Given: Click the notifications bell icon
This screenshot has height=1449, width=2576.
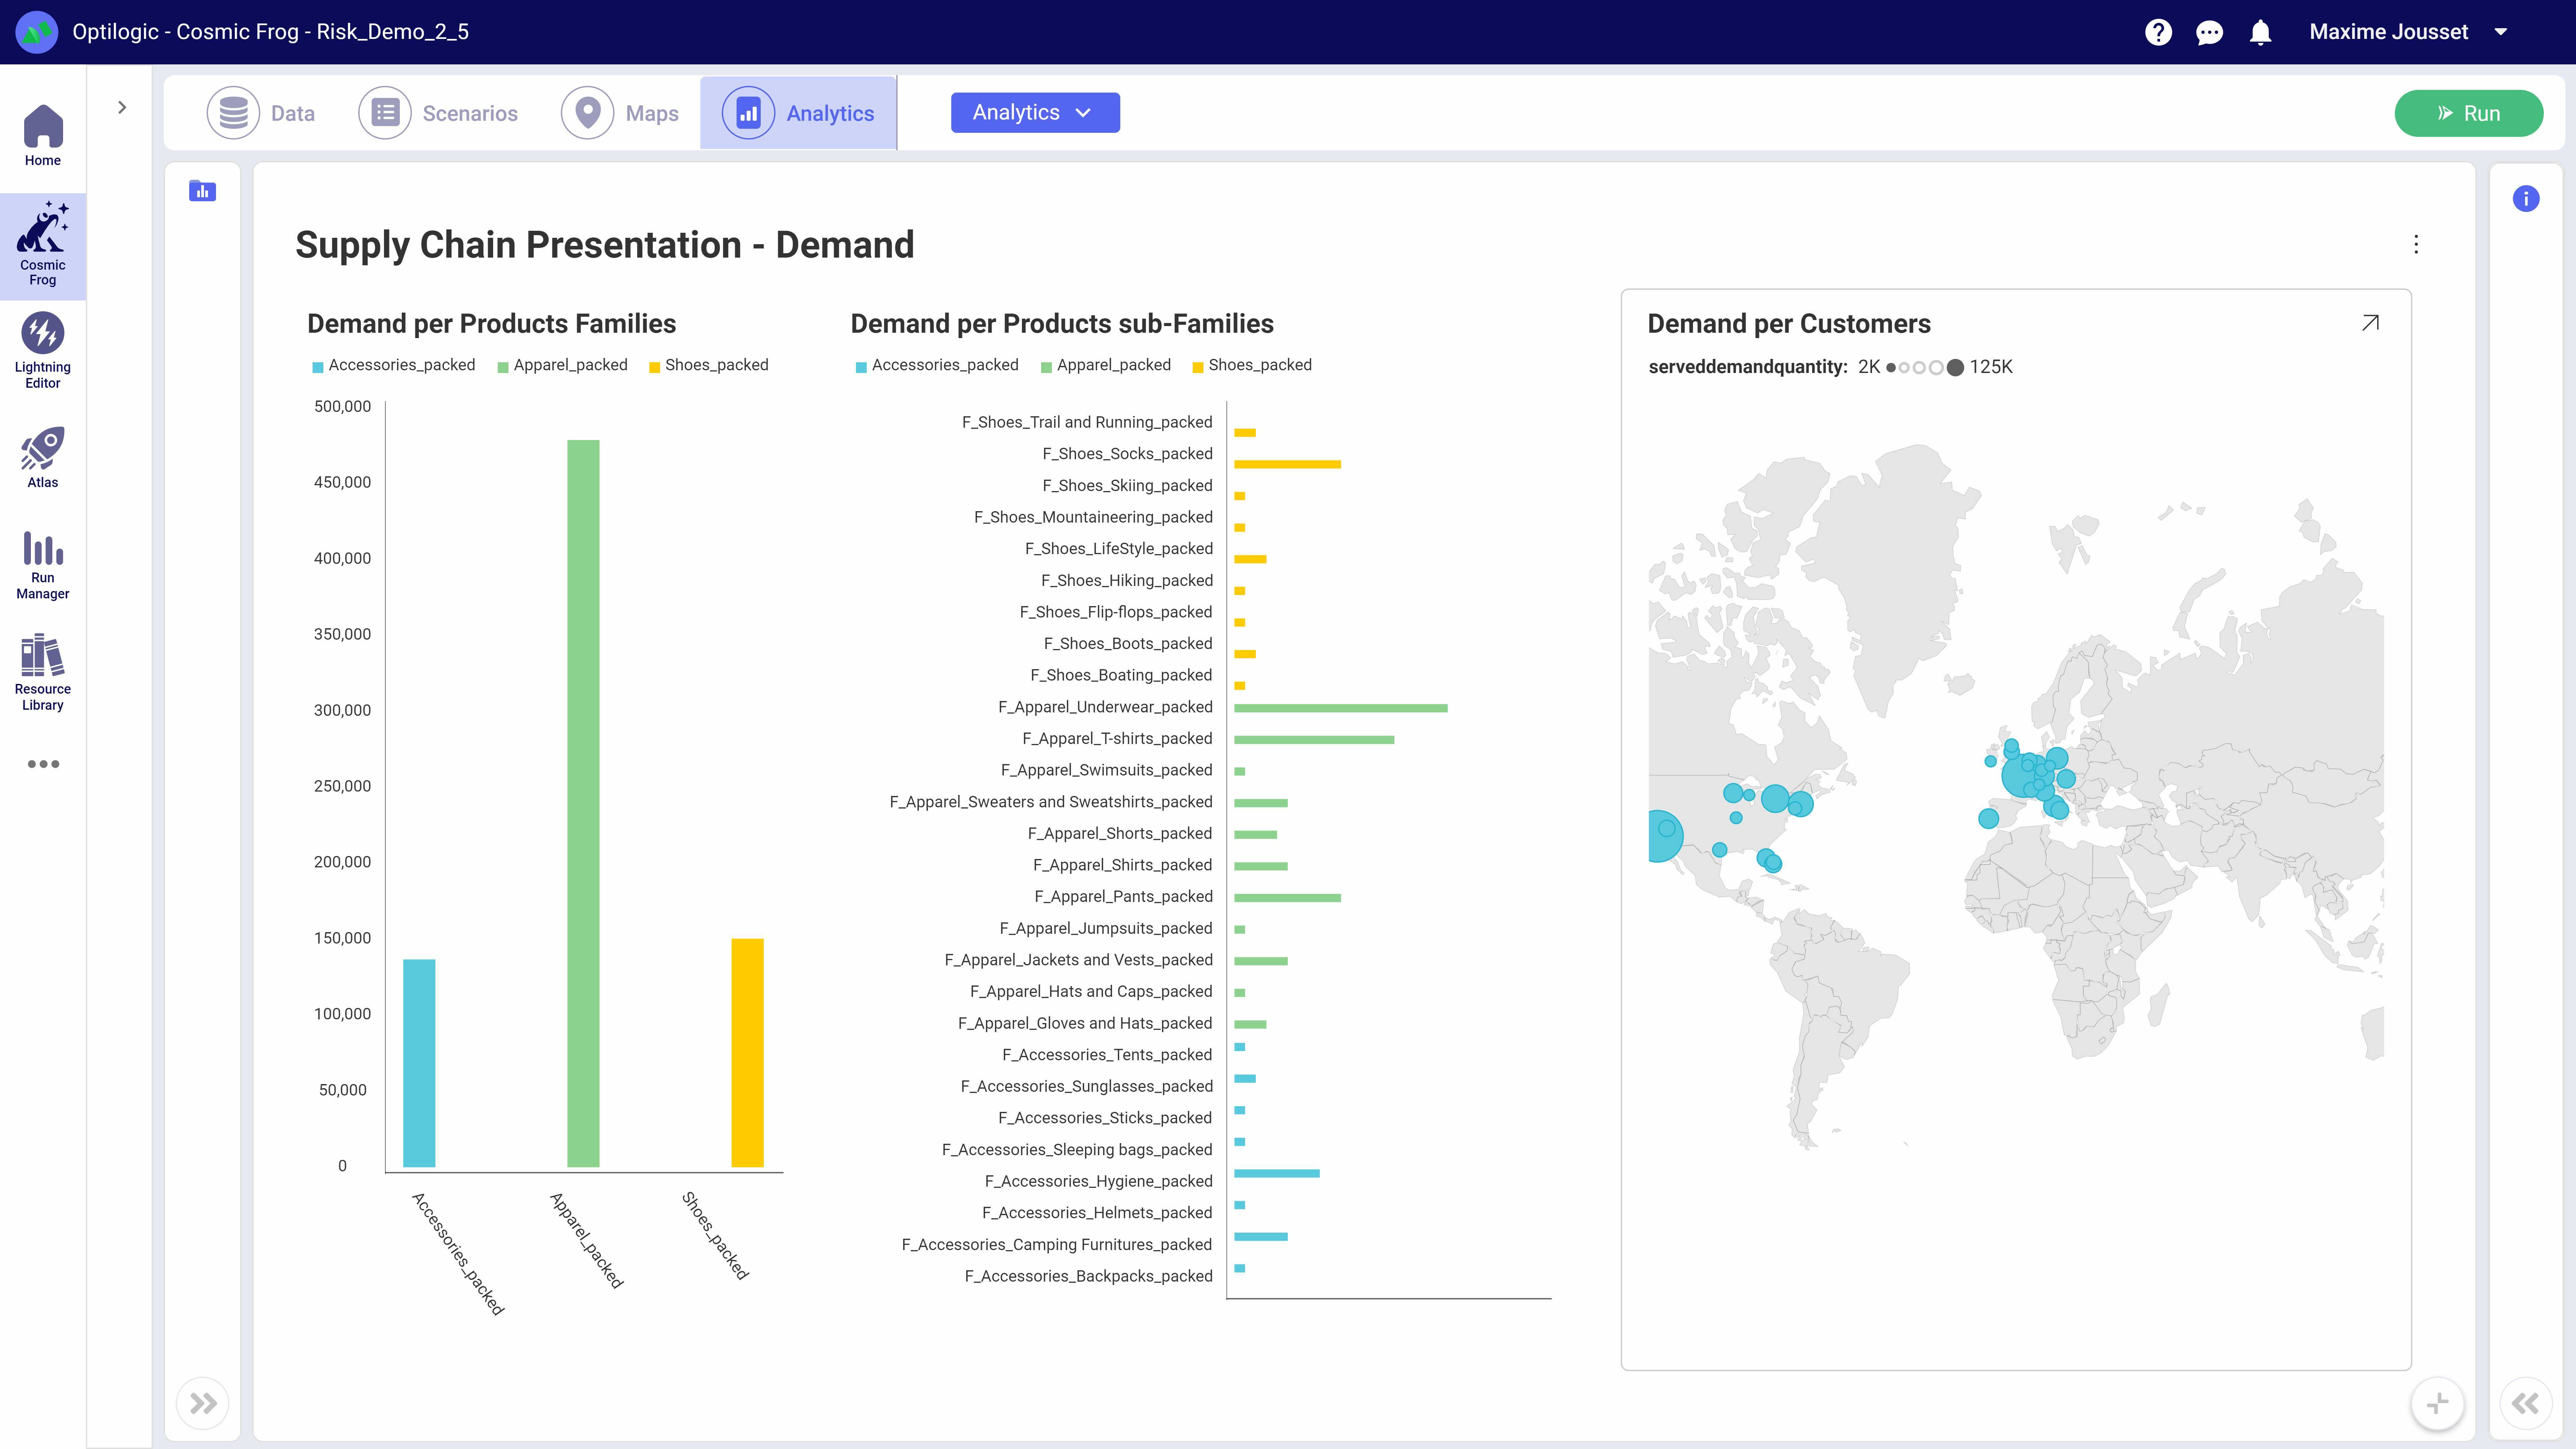Looking at the screenshot, I should pyautogui.click(x=2260, y=32).
